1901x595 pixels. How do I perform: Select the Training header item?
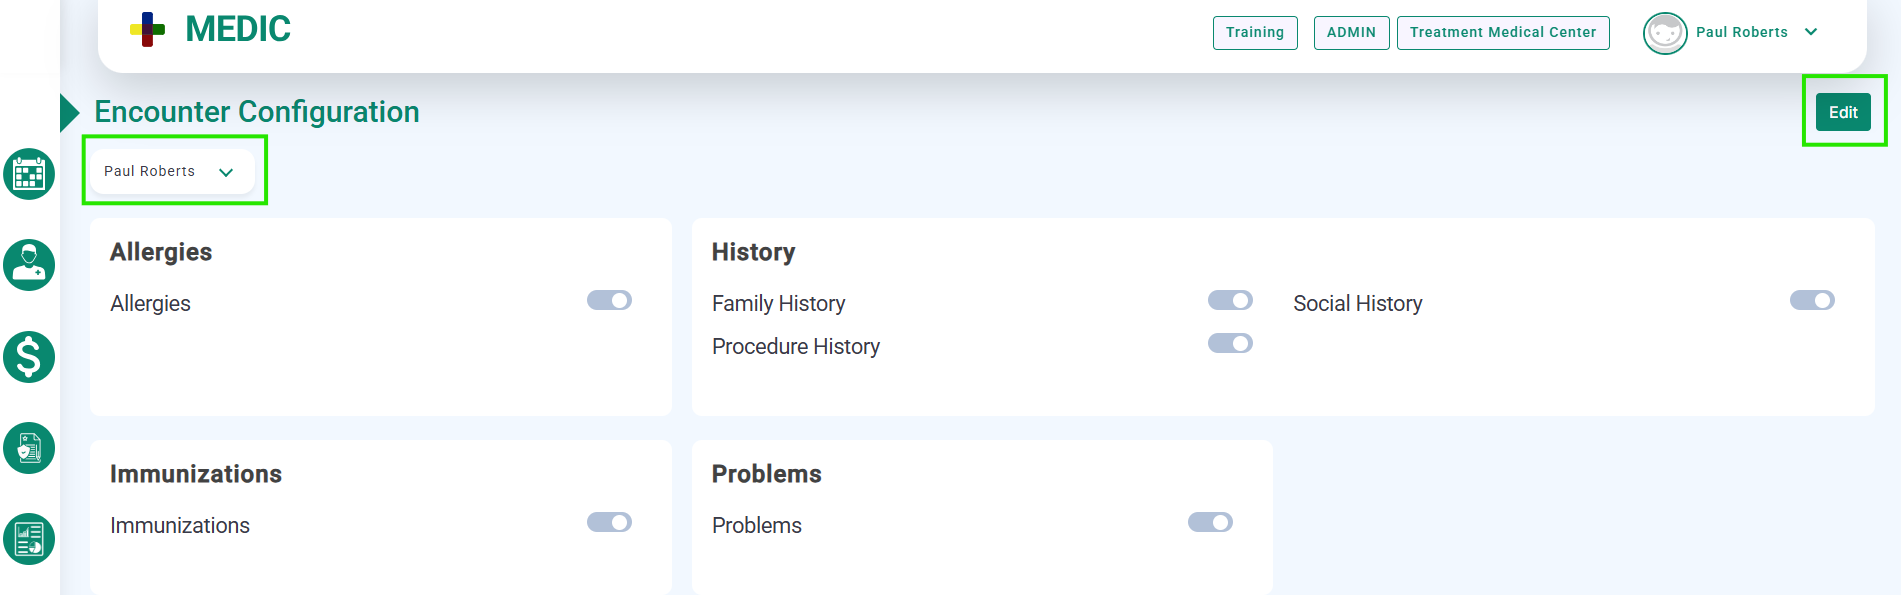tap(1255, 32)
